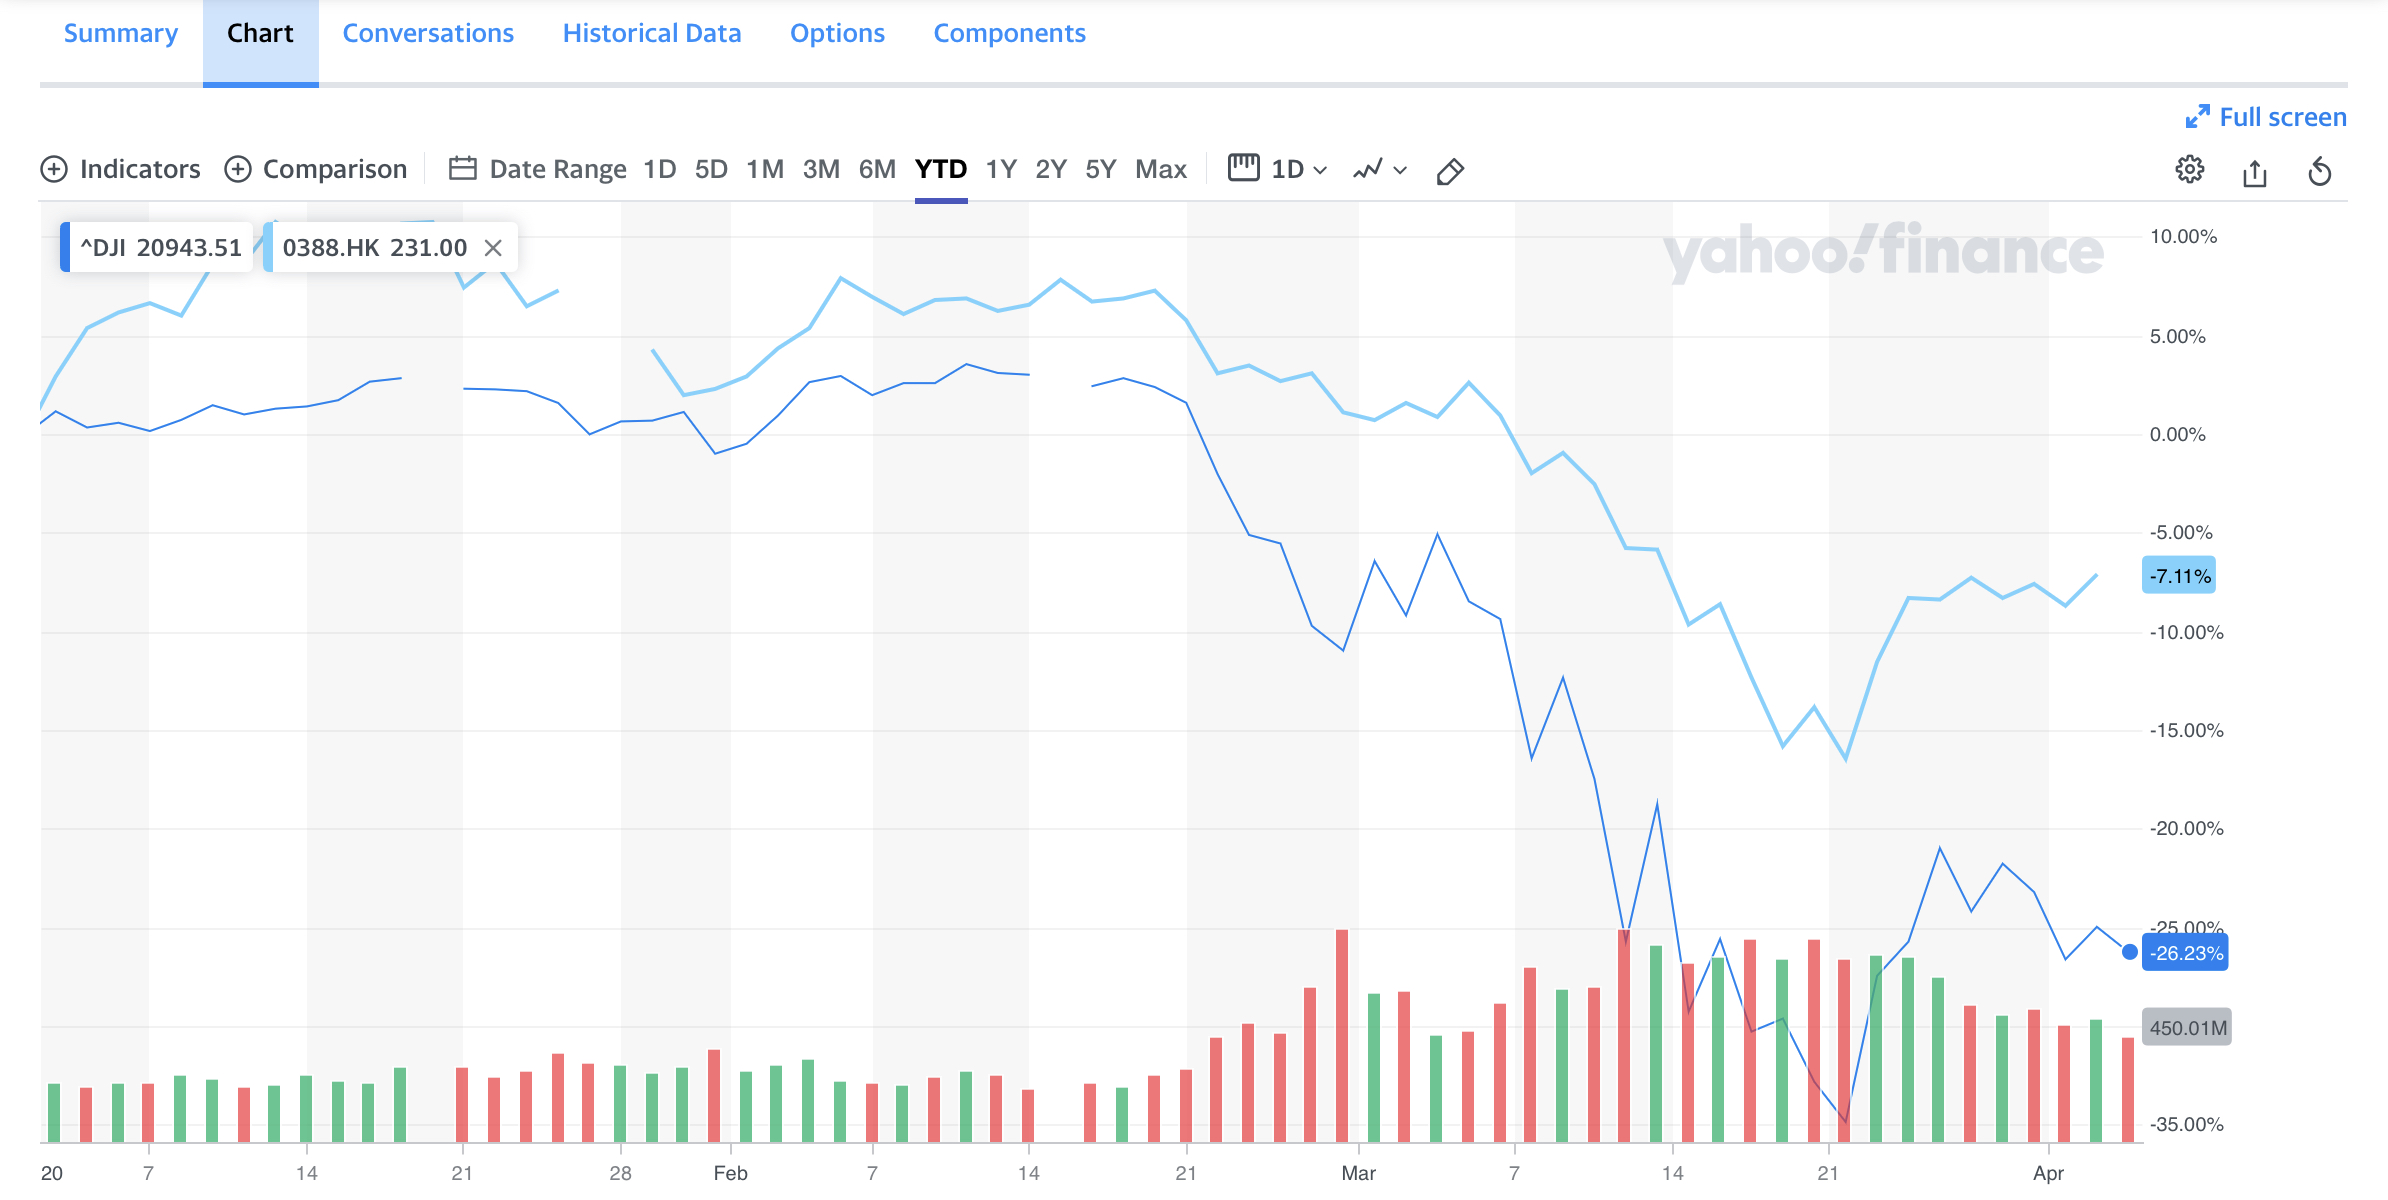Screen dimensions: 2388x1200
Task: Click the plus icon beside Comparison
Action: (x=238, y=169)
